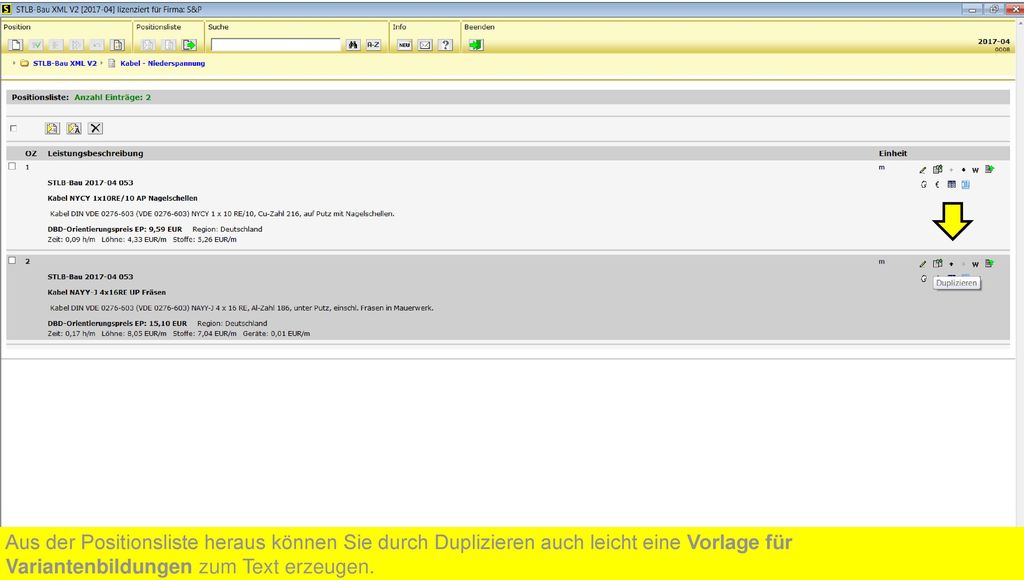Screen dimensions: 1024x580
Task: Click into the Suche text field
Action: pos(276,45)
